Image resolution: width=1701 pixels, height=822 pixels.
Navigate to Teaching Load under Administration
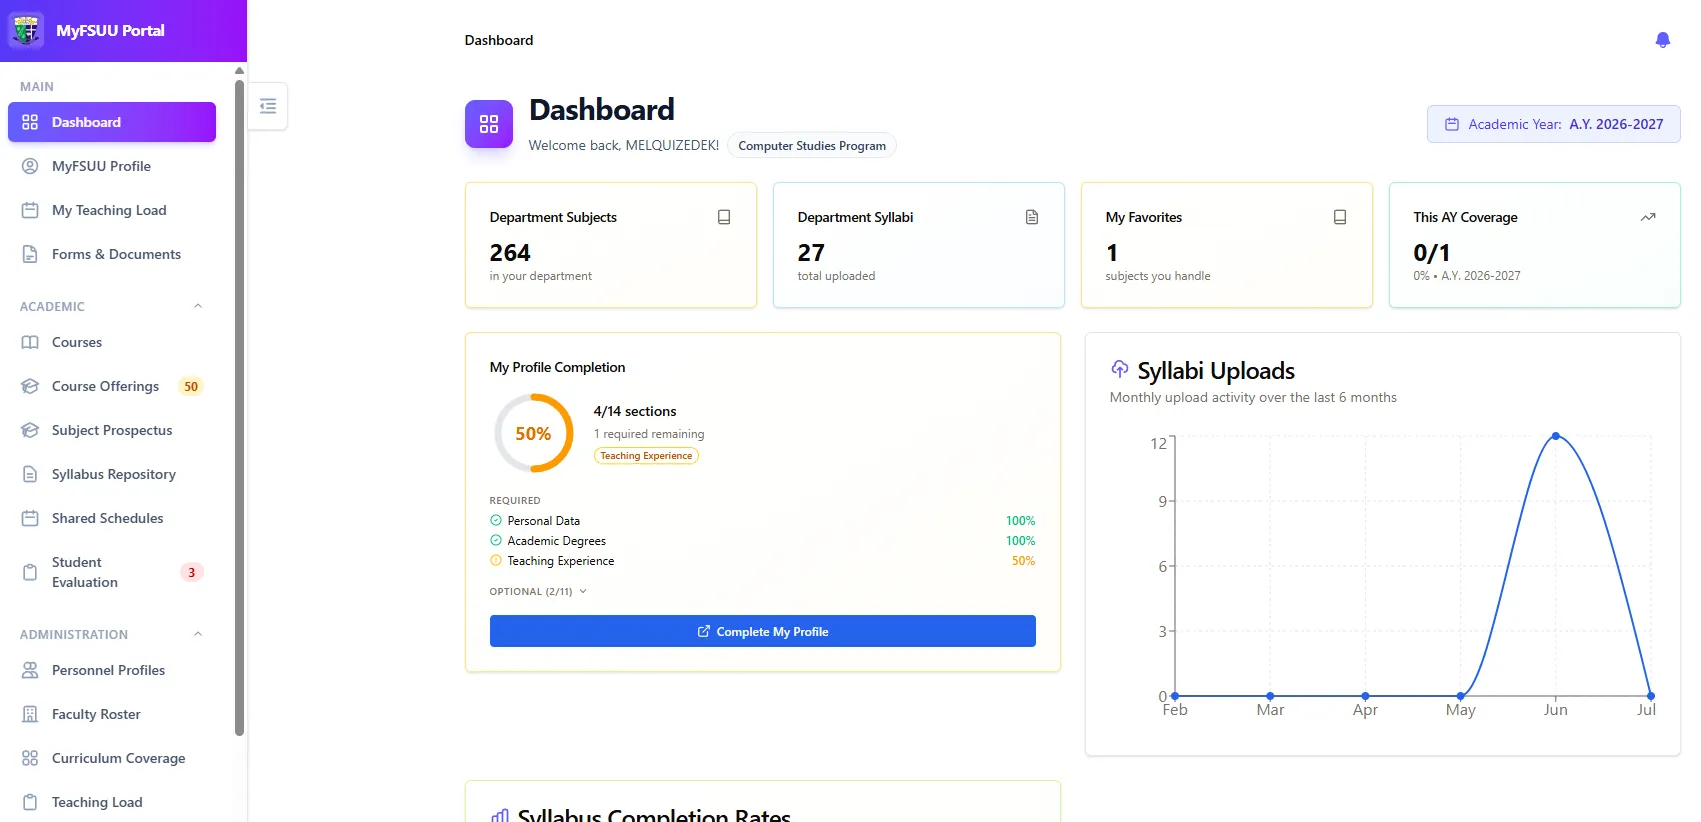click(112, 802)
